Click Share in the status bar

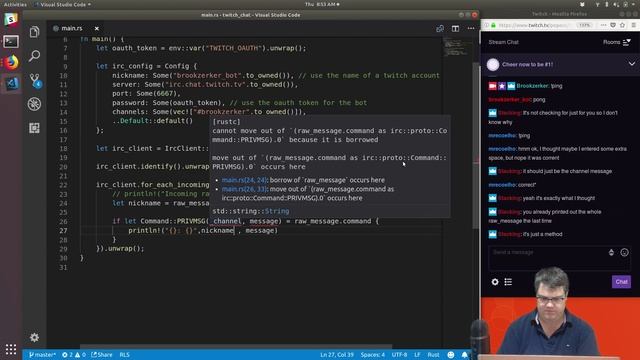pos(102,355)
